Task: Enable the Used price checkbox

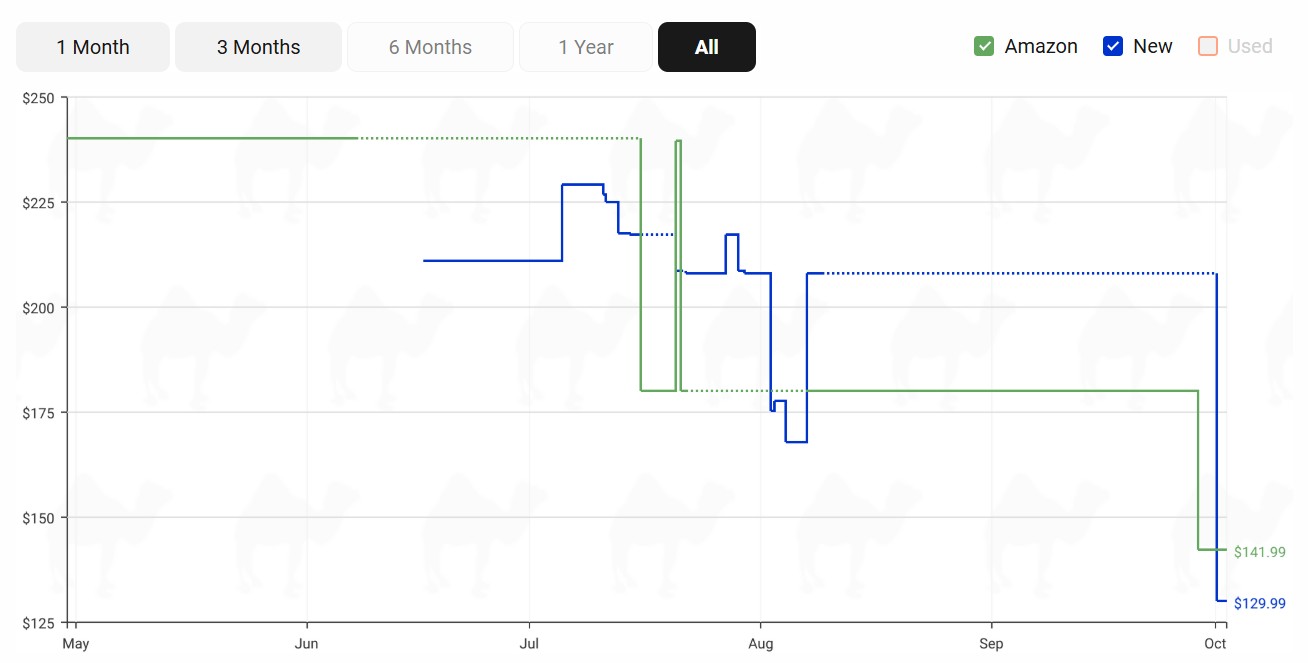Action: coord(1208,46)
